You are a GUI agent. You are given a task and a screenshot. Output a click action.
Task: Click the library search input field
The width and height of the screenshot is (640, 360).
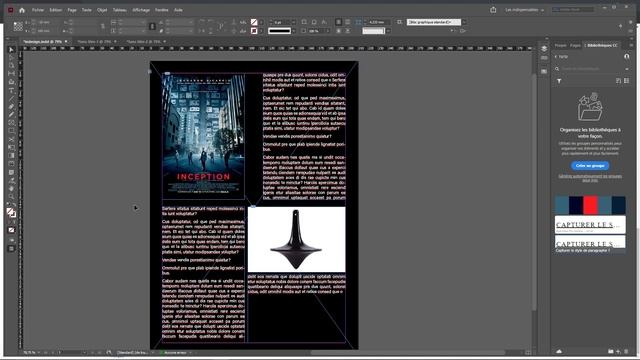click(590, 69)
